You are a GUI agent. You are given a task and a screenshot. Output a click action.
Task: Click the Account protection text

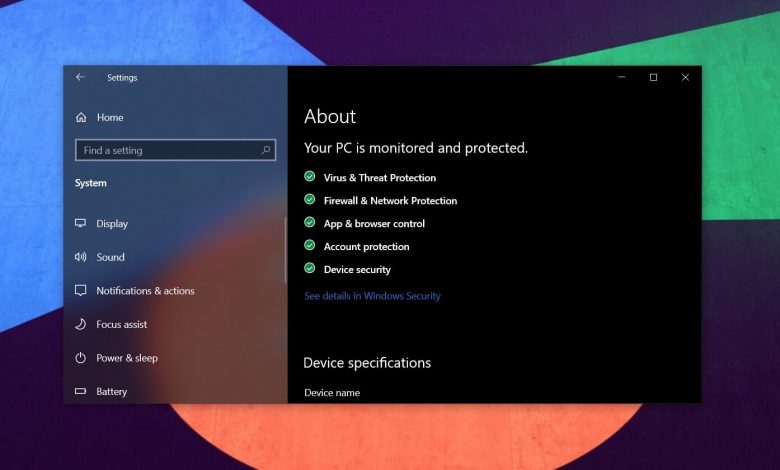click(x=366, y=247)
